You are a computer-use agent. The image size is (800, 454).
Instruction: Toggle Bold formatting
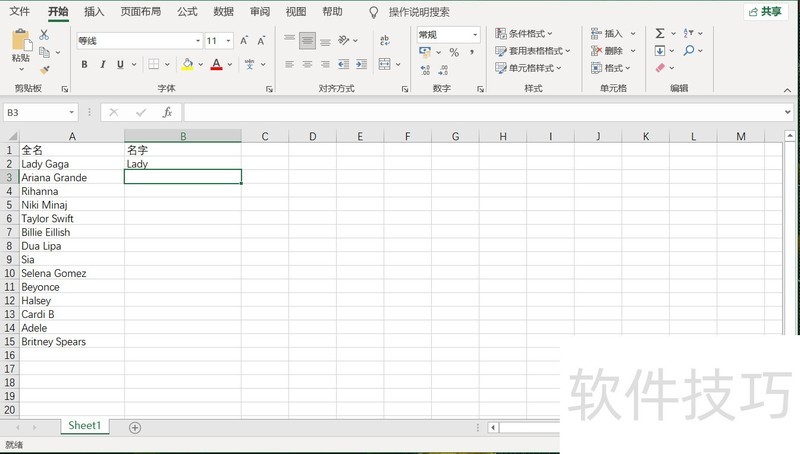point(84,64)
